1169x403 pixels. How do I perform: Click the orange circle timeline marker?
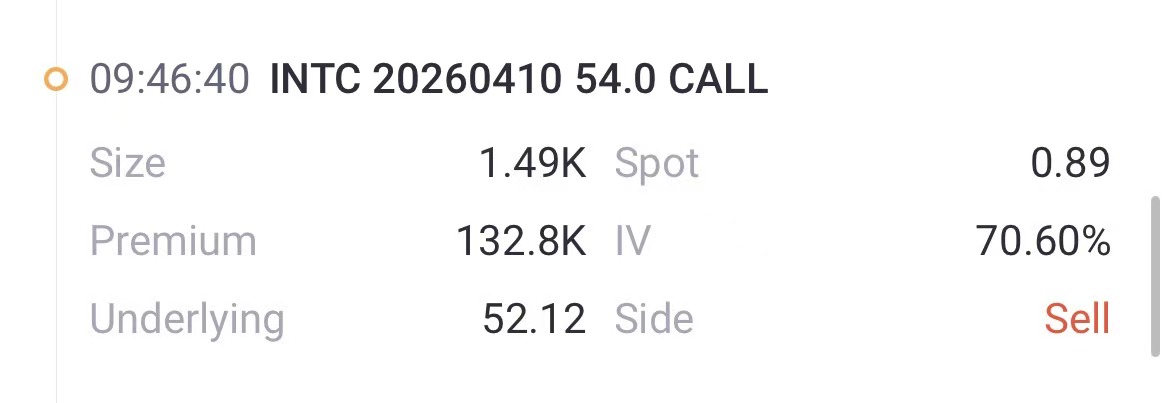click(x=56, y=80)
